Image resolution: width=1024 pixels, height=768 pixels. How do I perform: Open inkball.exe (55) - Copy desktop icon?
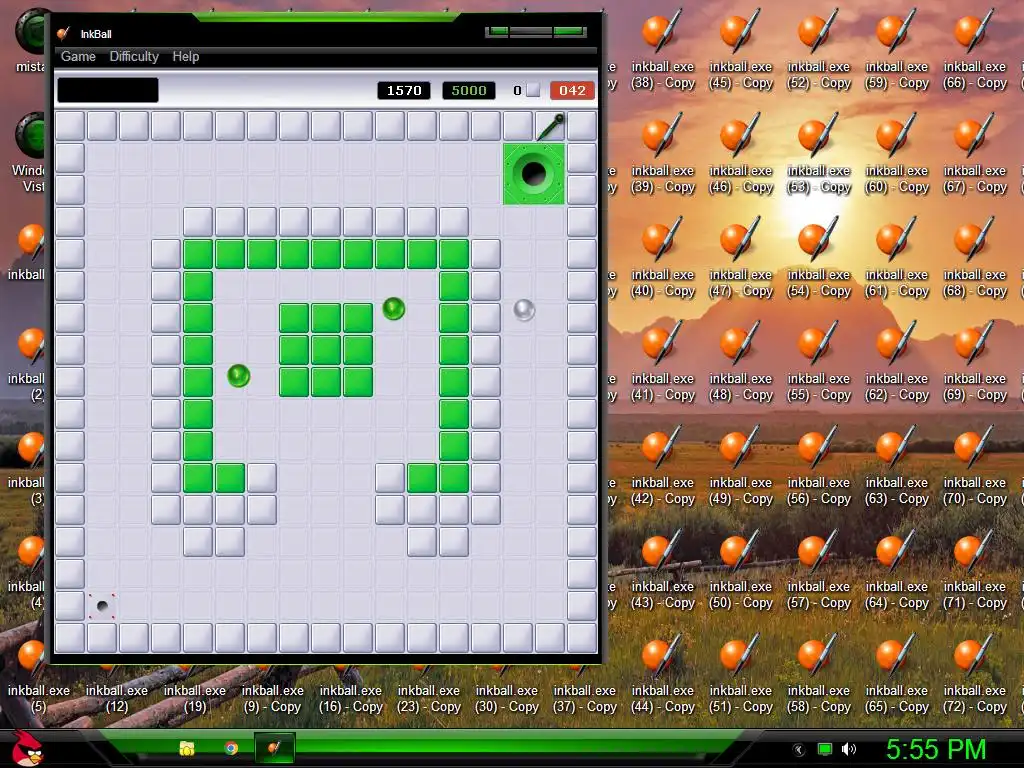point(818,362)
